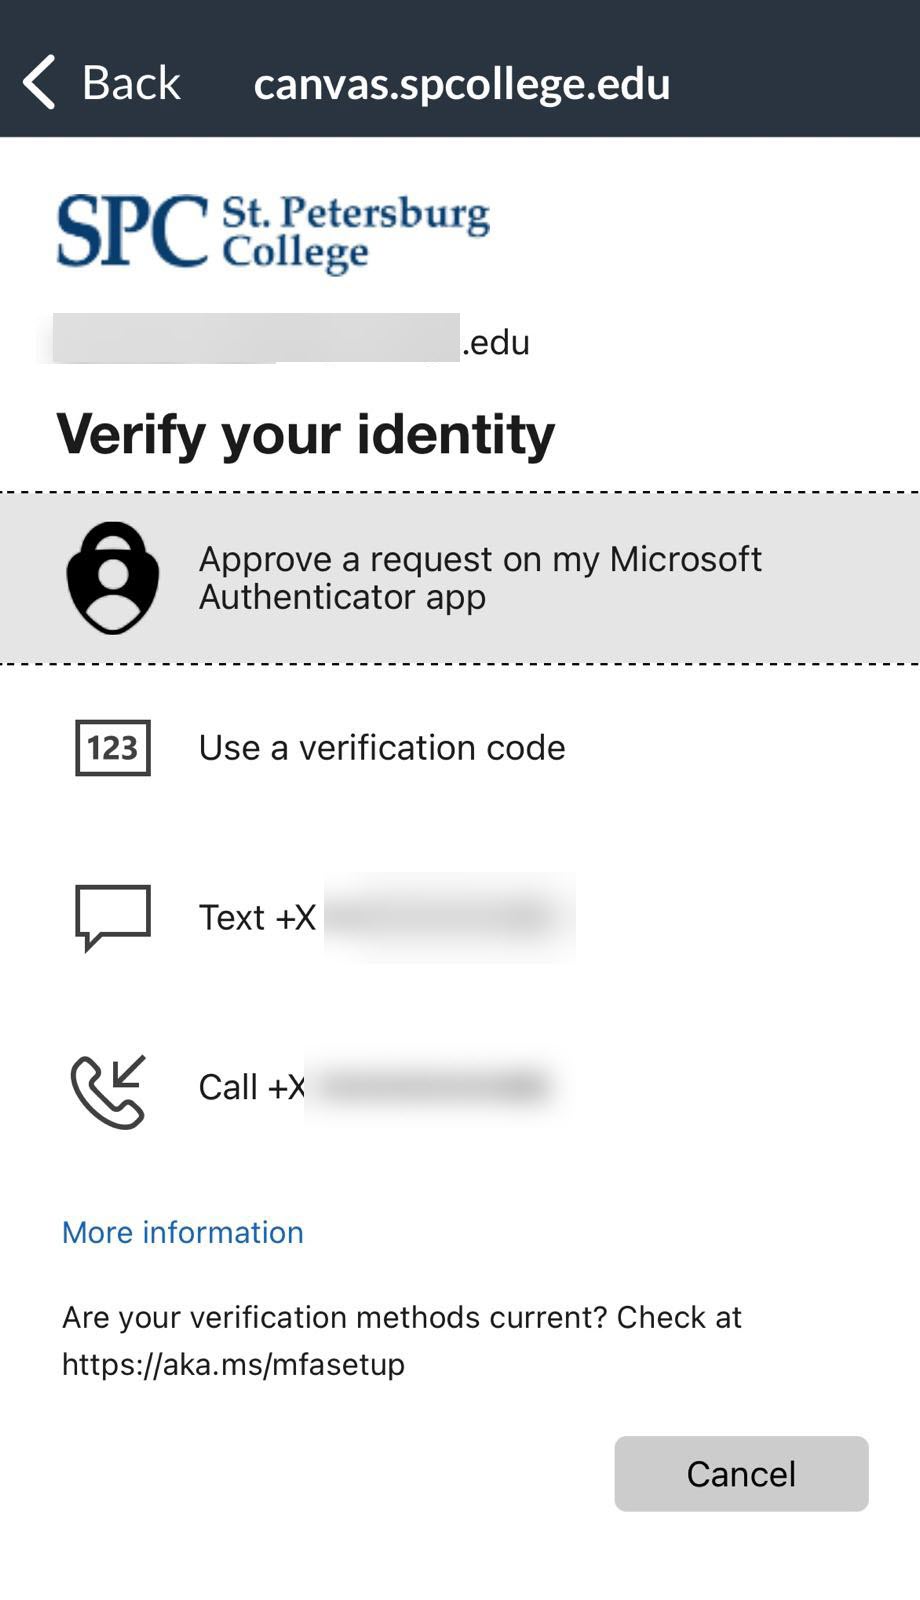This screenshot has width=920, height=1600.
Task: Select the Text +X phone option
Action: pos(258,917)
